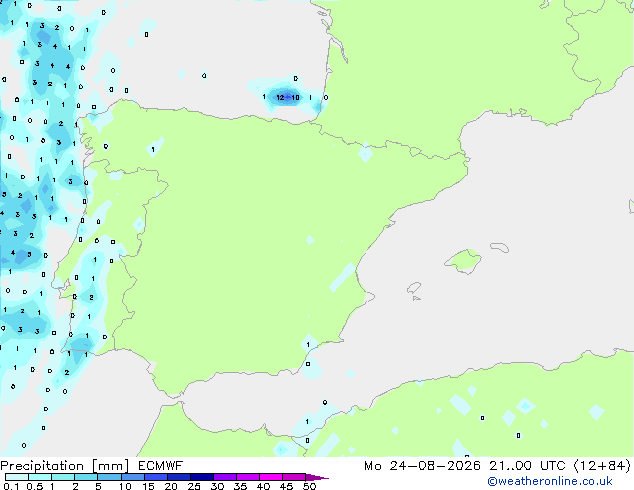Viewport: 634px width, 490px height.
Task: Select the Menorca island outline
Action: 499,247
